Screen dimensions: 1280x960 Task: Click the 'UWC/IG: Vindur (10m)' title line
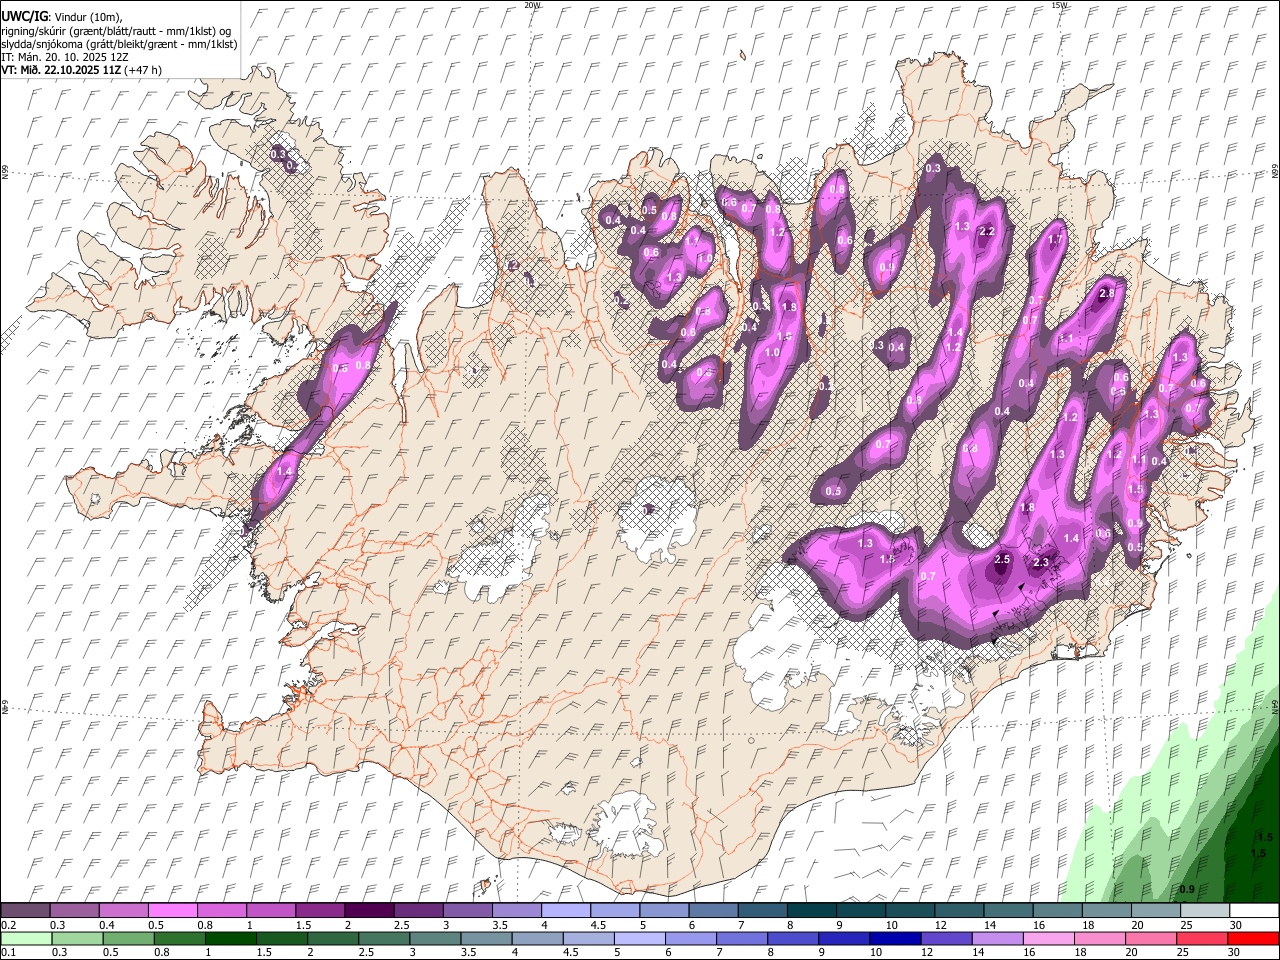pyautogui.click(x=62, y=17)
